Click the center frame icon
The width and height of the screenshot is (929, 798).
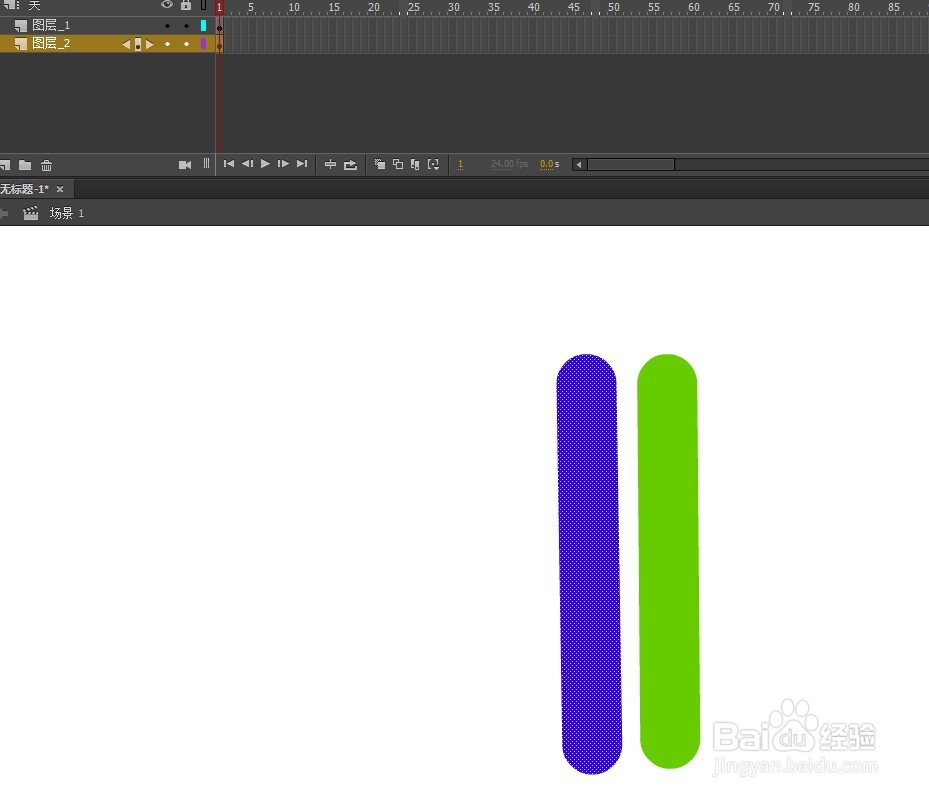(330, 165)
